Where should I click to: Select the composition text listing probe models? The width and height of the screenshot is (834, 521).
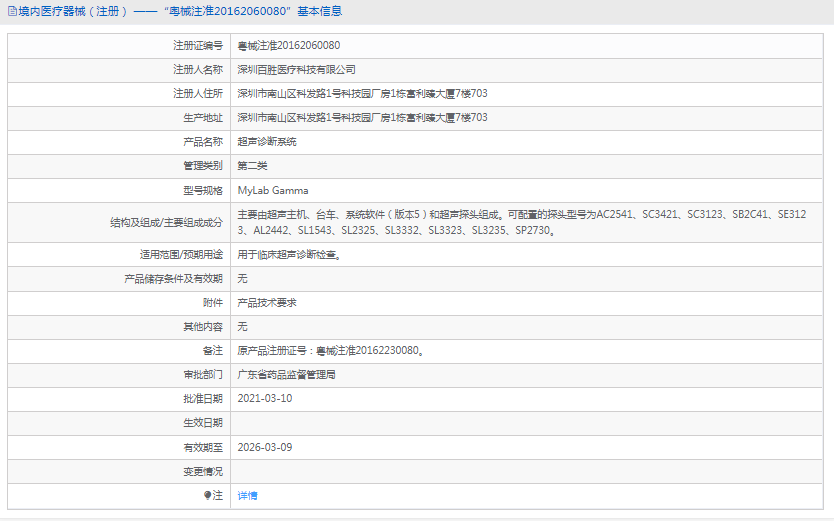click(x=522, y=222)
